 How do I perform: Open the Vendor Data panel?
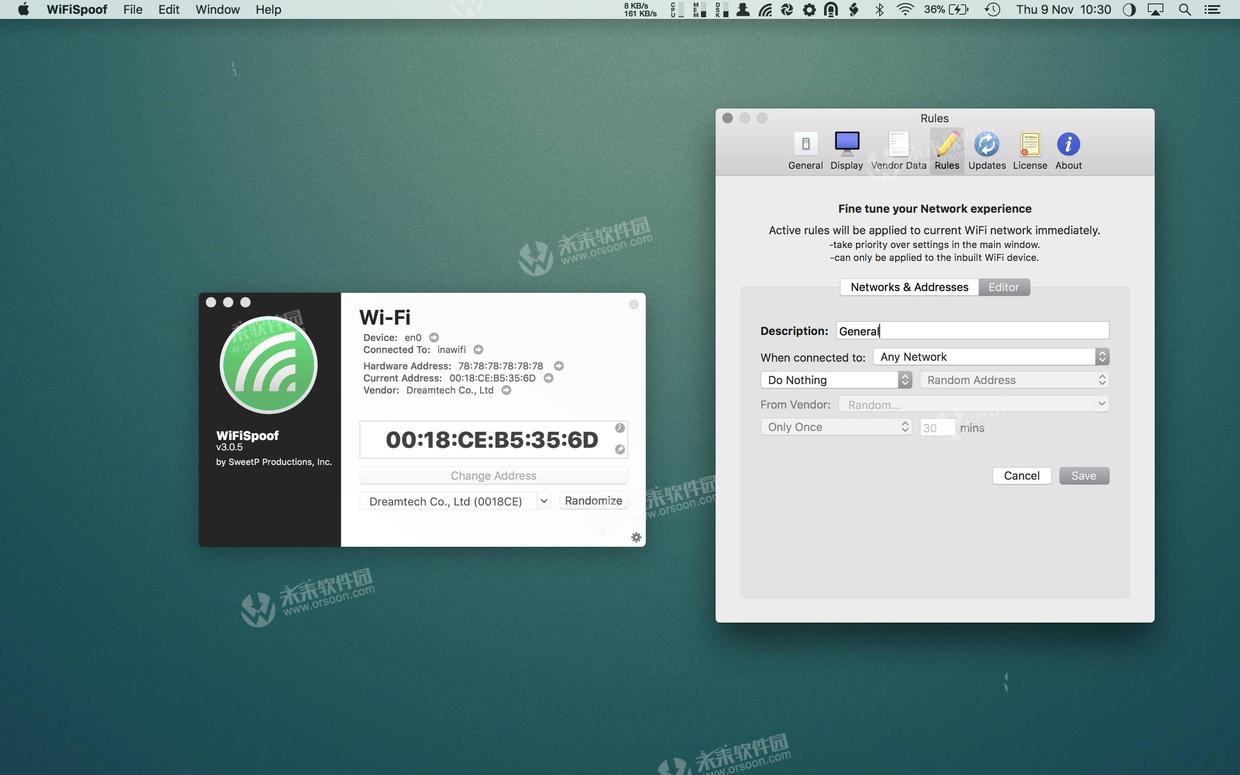tap(899, 148)
